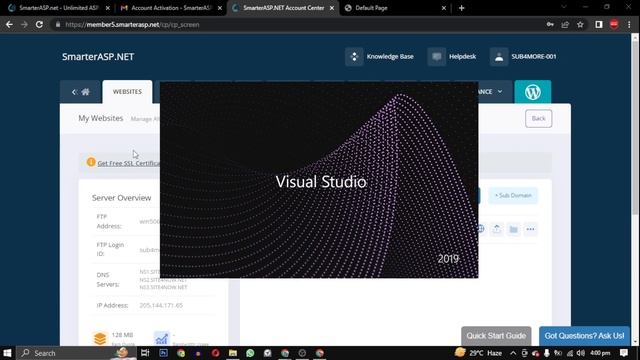The image size is (640, 360).
Task: Click the browser back arrow
Action: pyautogui.click(x=9, y=24)
